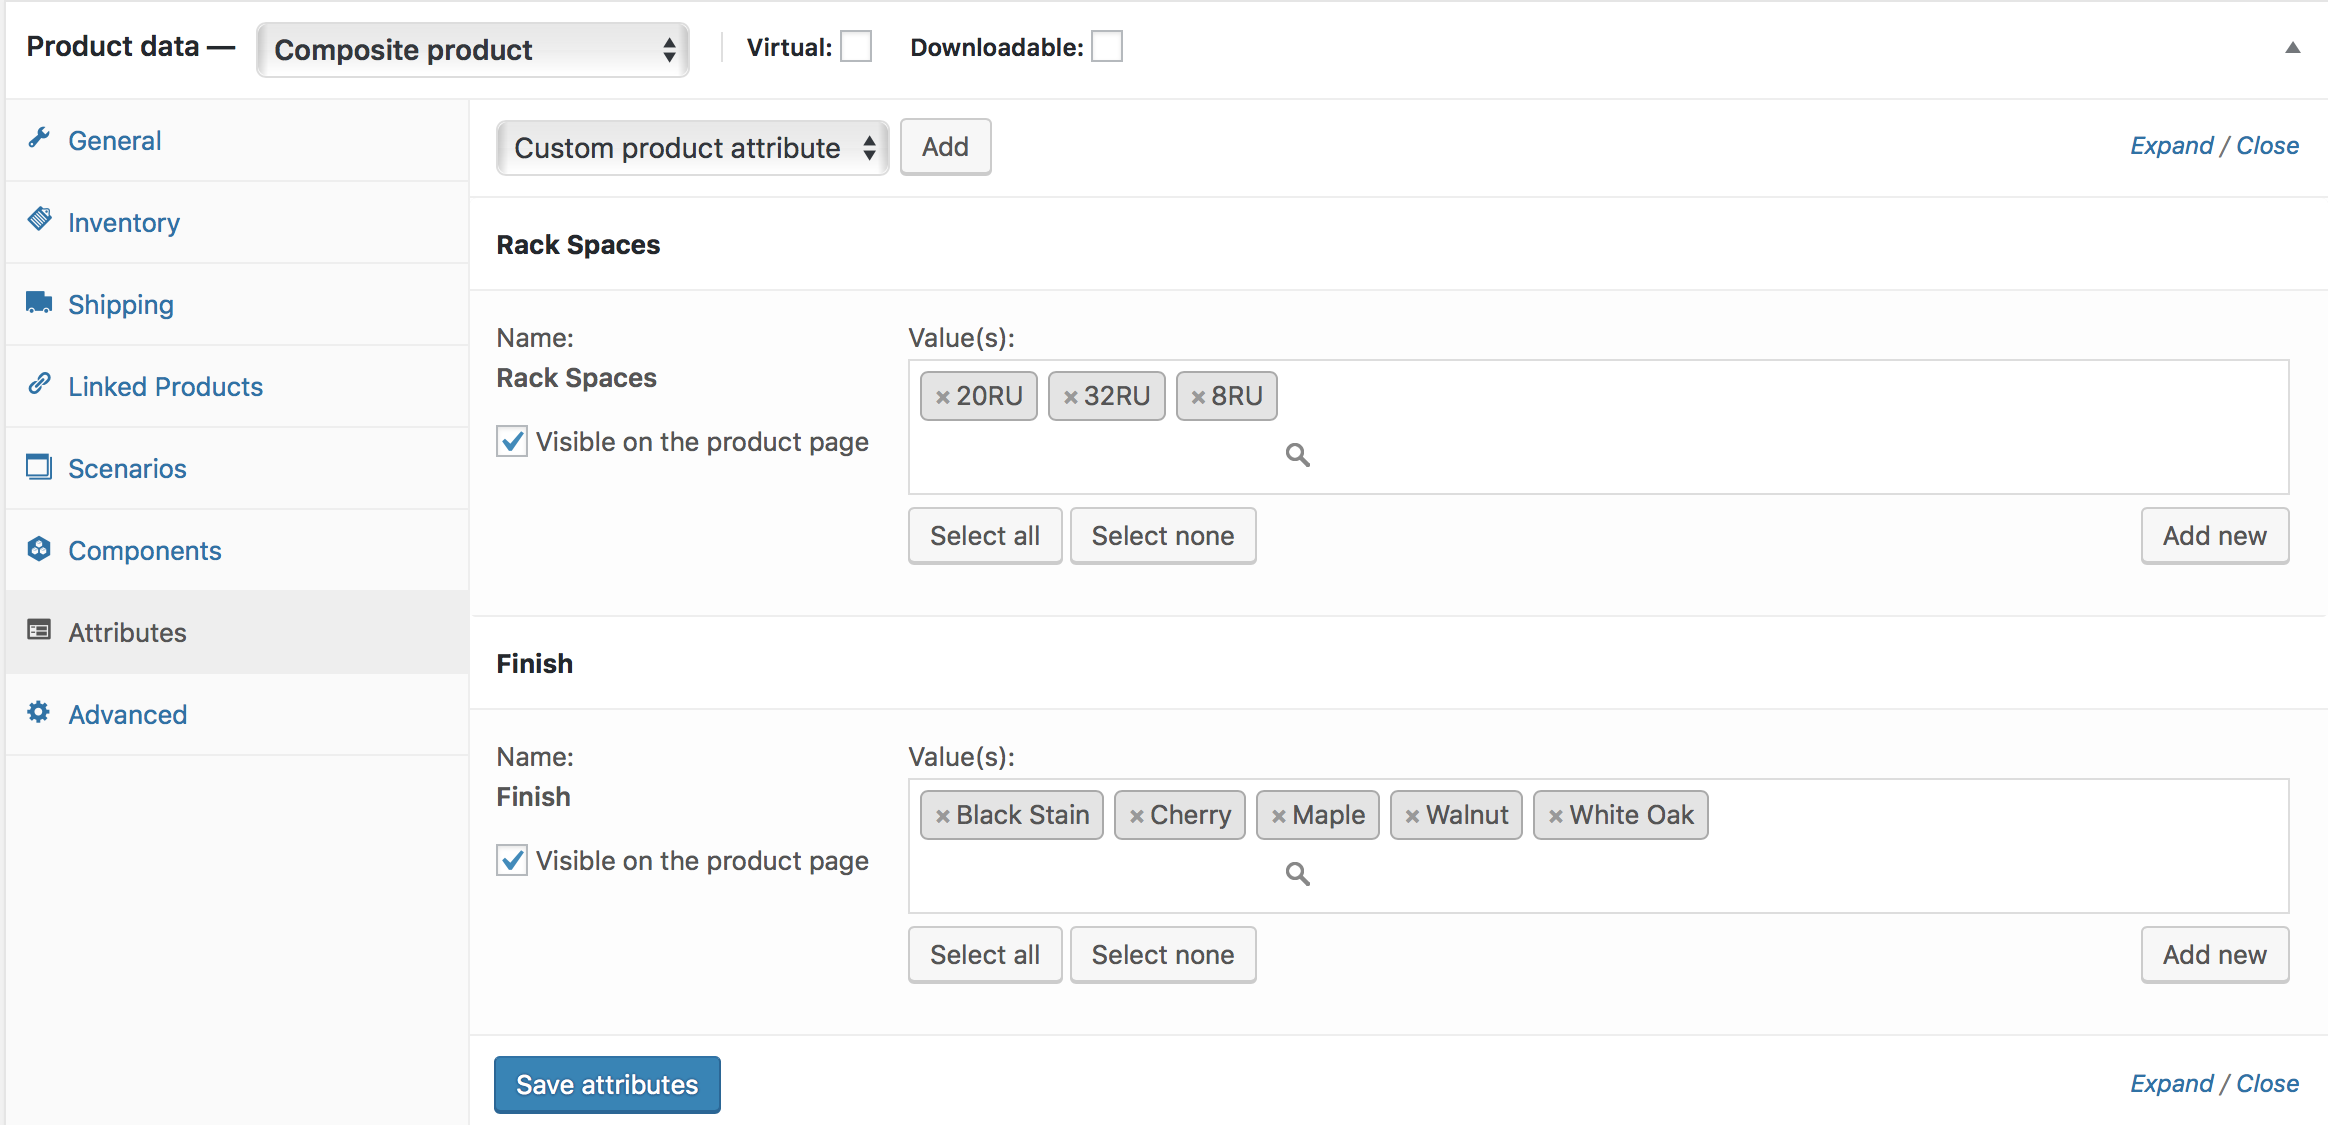Switch to the Scenarios tab
The image size is (2328, 1125).
(x=127, y=468)
